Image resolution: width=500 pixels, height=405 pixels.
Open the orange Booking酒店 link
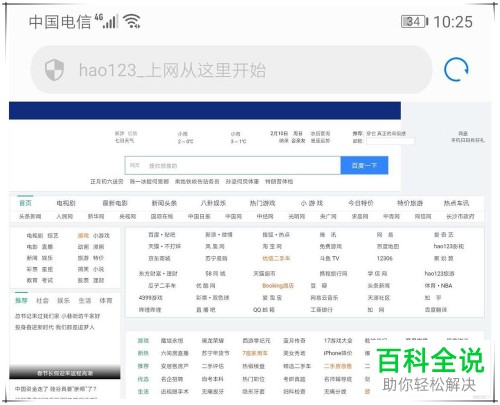278,286
